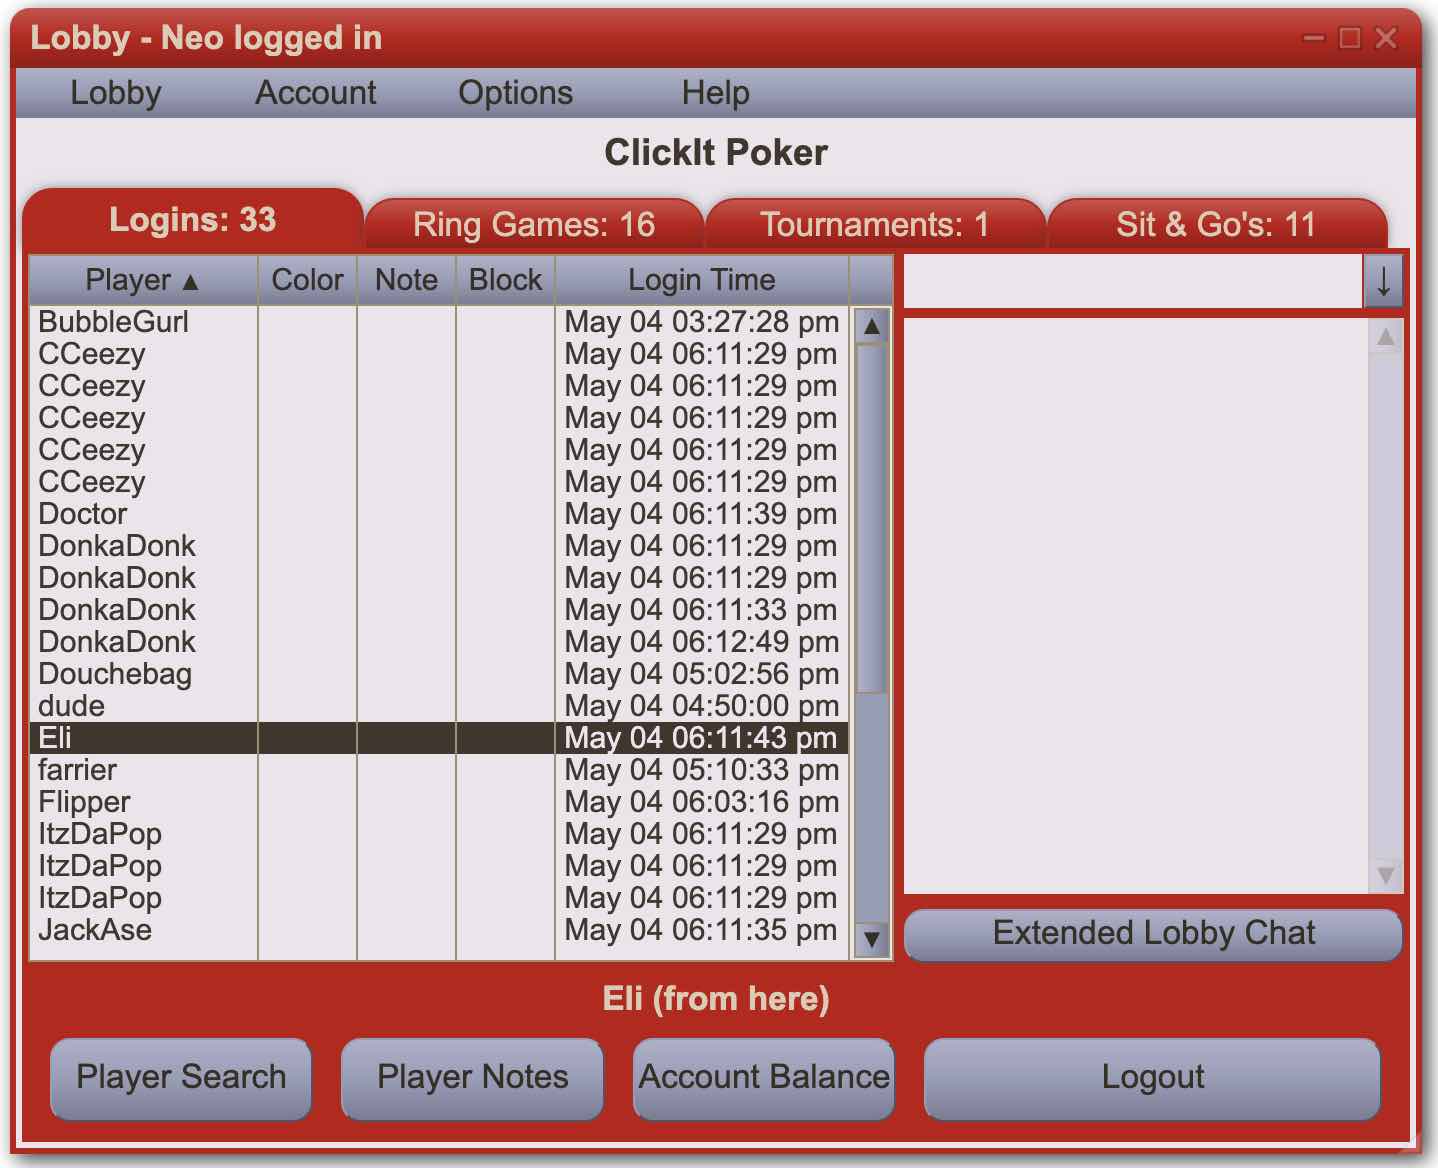The height and width of the screenshot is (1168, 1438).
Task: Click the Player Search button
Action: (x=181, y=1078)
